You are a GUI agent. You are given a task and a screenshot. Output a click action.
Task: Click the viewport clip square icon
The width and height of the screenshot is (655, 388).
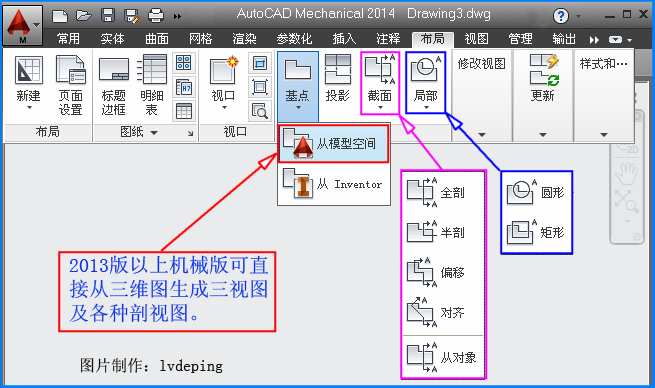tap(260, 87)
